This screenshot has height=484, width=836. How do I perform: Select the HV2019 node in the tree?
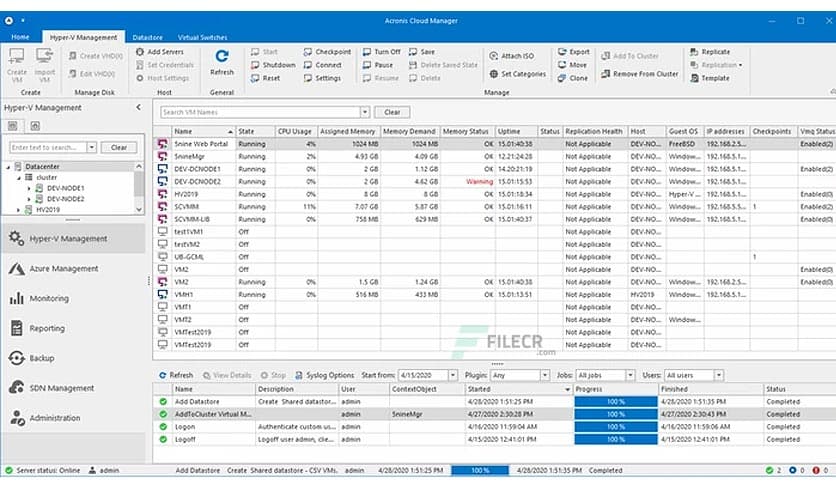coord(48,210)
